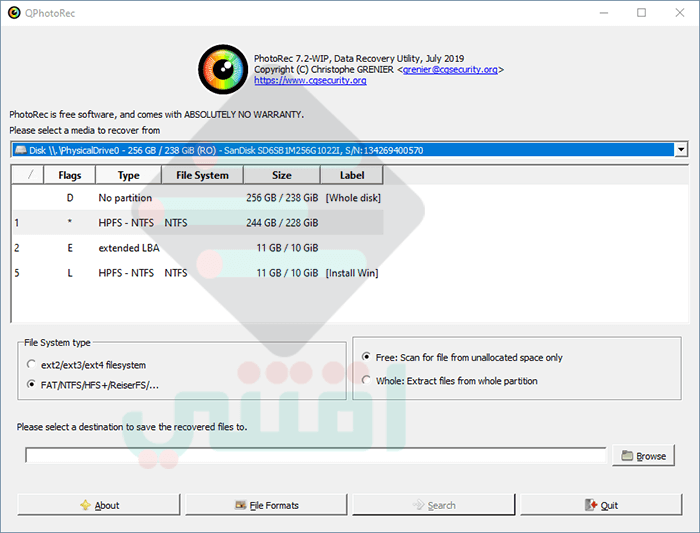This screenshot has height=533, width=700.
Task: Sort by the File System column header
Action: pos(202,175)
